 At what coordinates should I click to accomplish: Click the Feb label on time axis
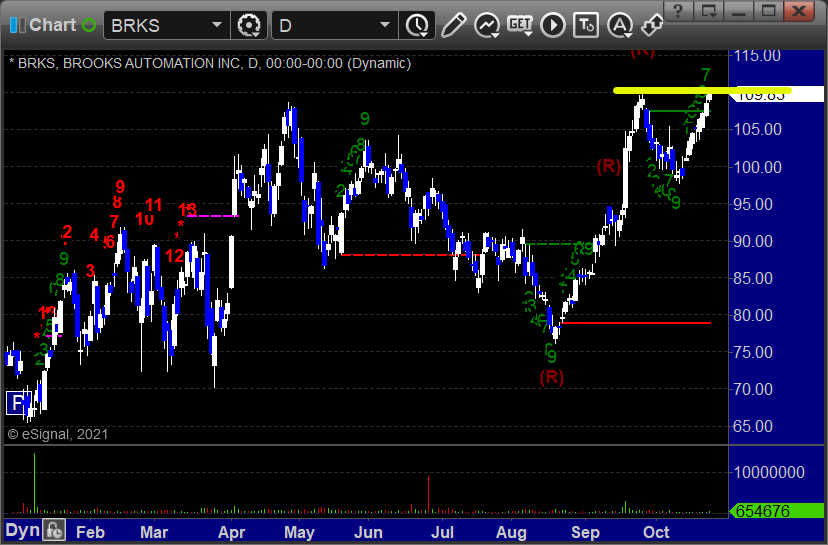tap(90, 532)
